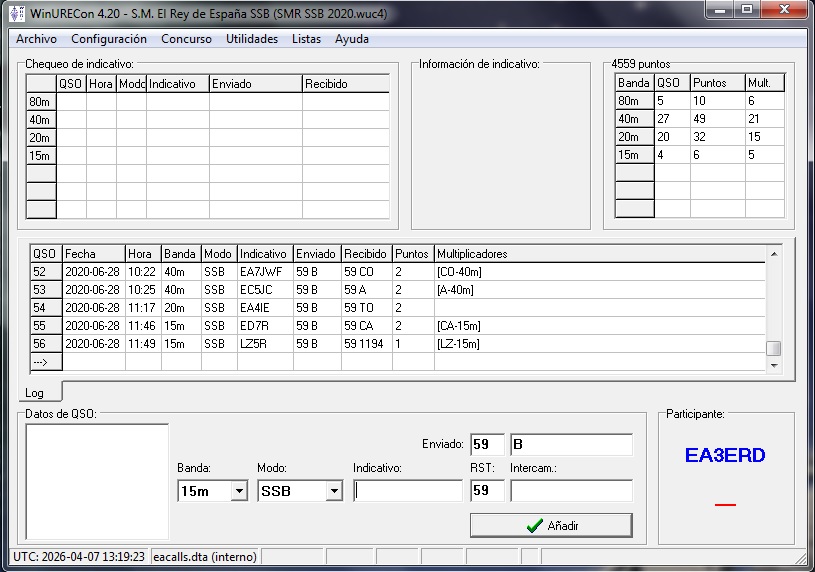Screen dimensions: 815x572
Task: Expand the Banda dropdown showing 15m
Action: 238,491
